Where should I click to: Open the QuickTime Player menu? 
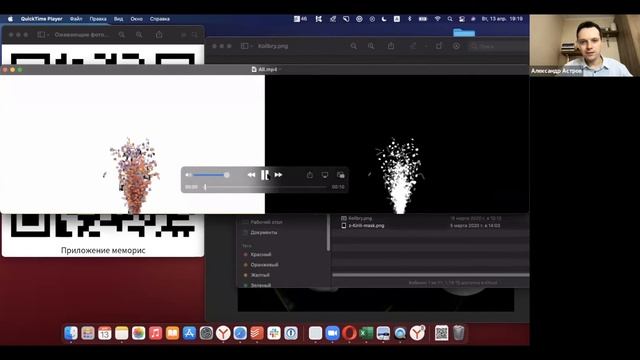pyautogui.click(x=41, y=19)
